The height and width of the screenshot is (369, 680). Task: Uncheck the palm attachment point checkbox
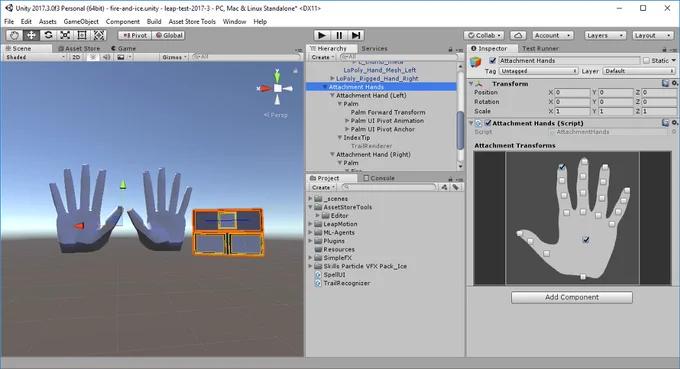coord(586,239)
